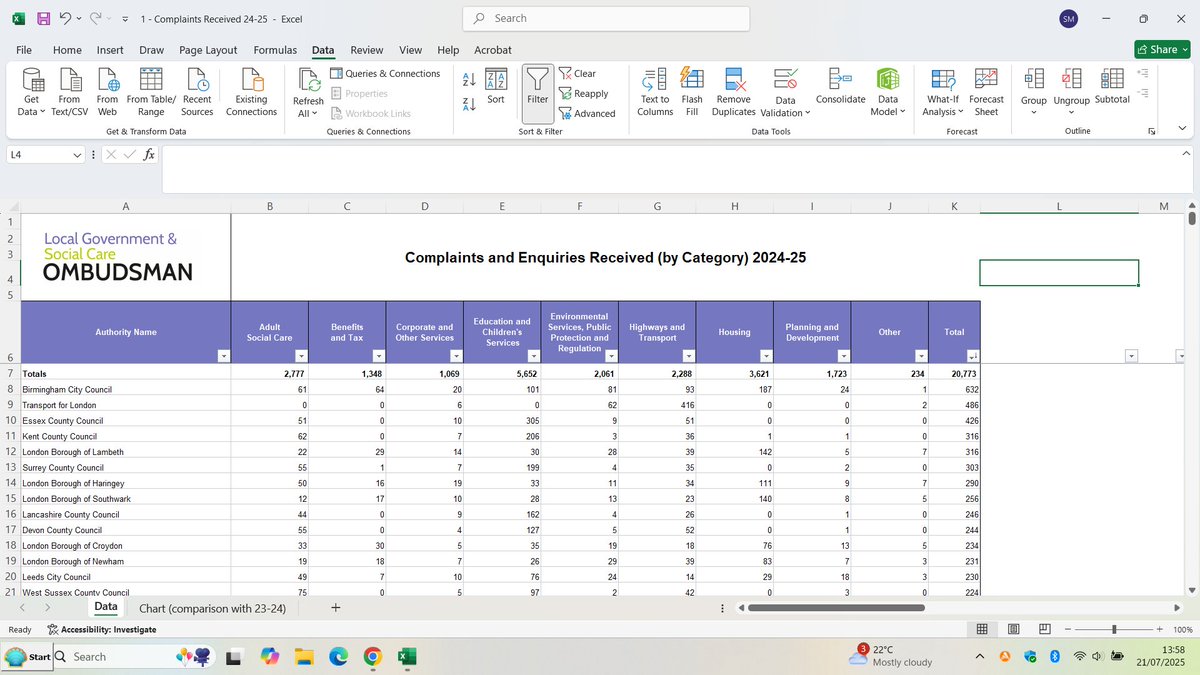Screen dimensions: 1200x675
Task: Open filter dropdown for Adult Social Care
Action: coord(301,356)
